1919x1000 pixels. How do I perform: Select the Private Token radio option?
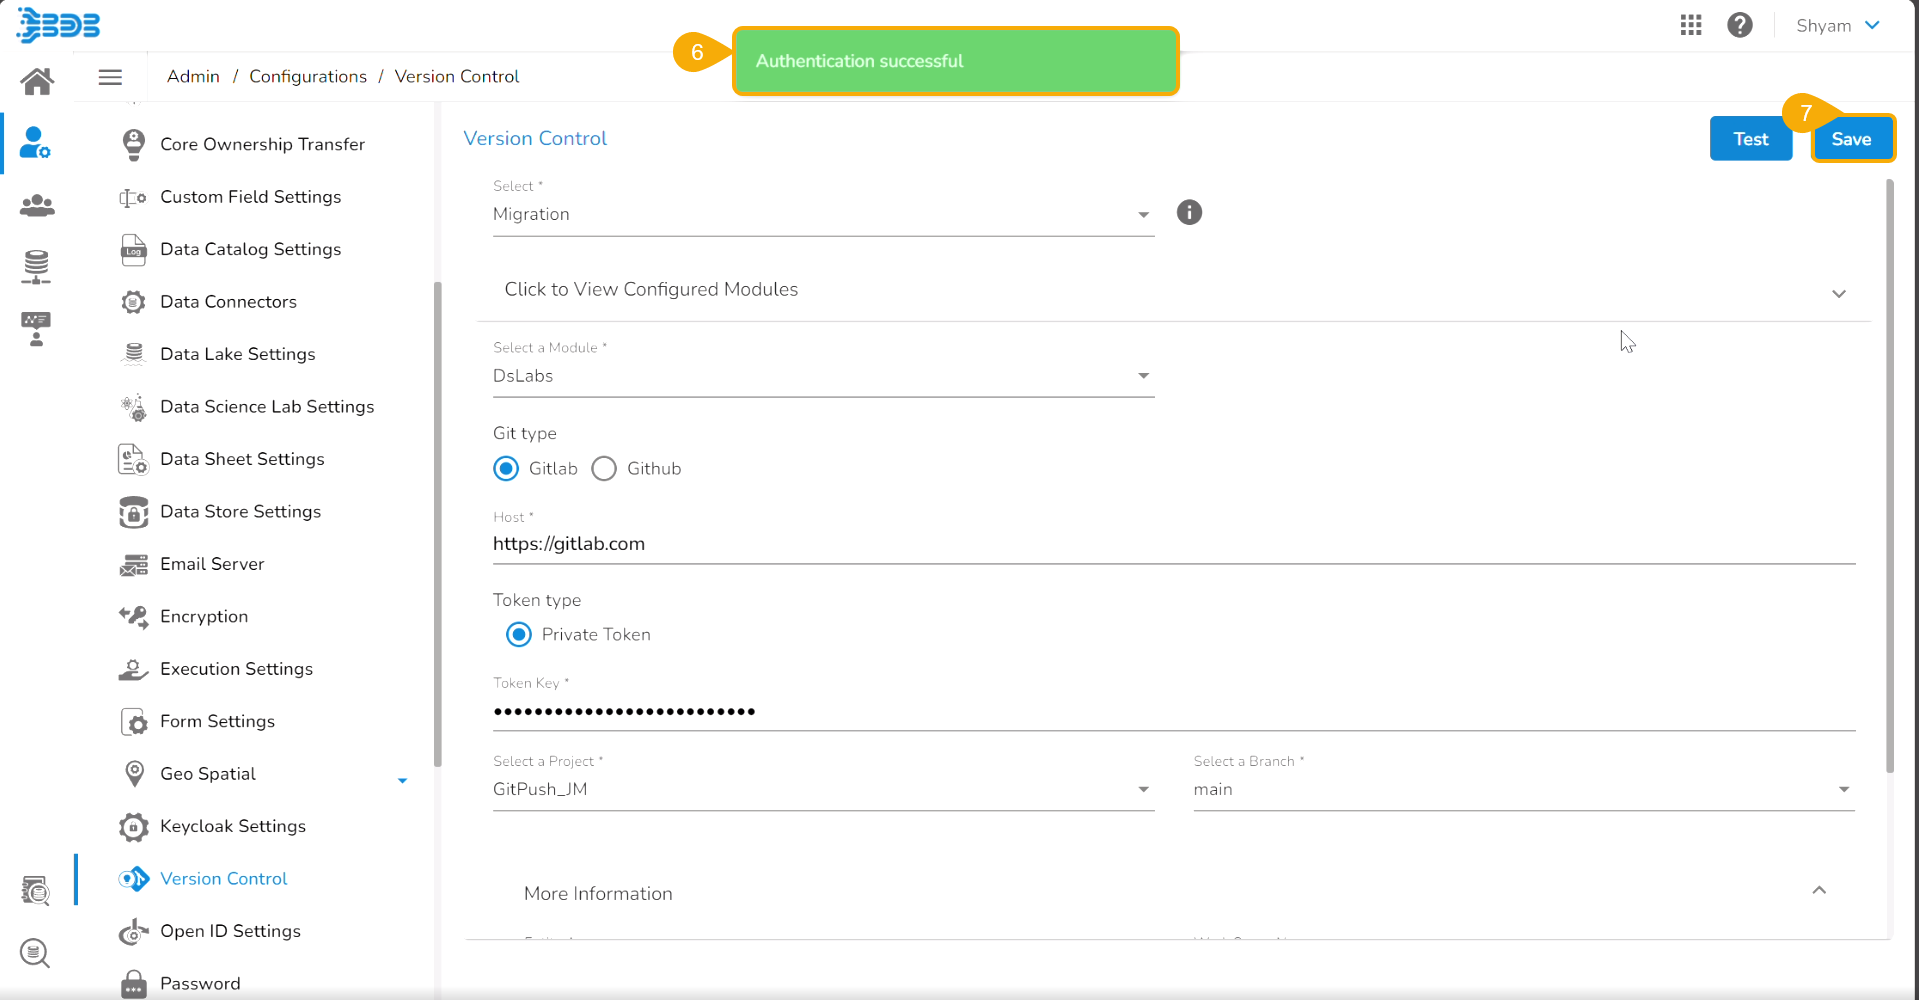tap(518, 635)
